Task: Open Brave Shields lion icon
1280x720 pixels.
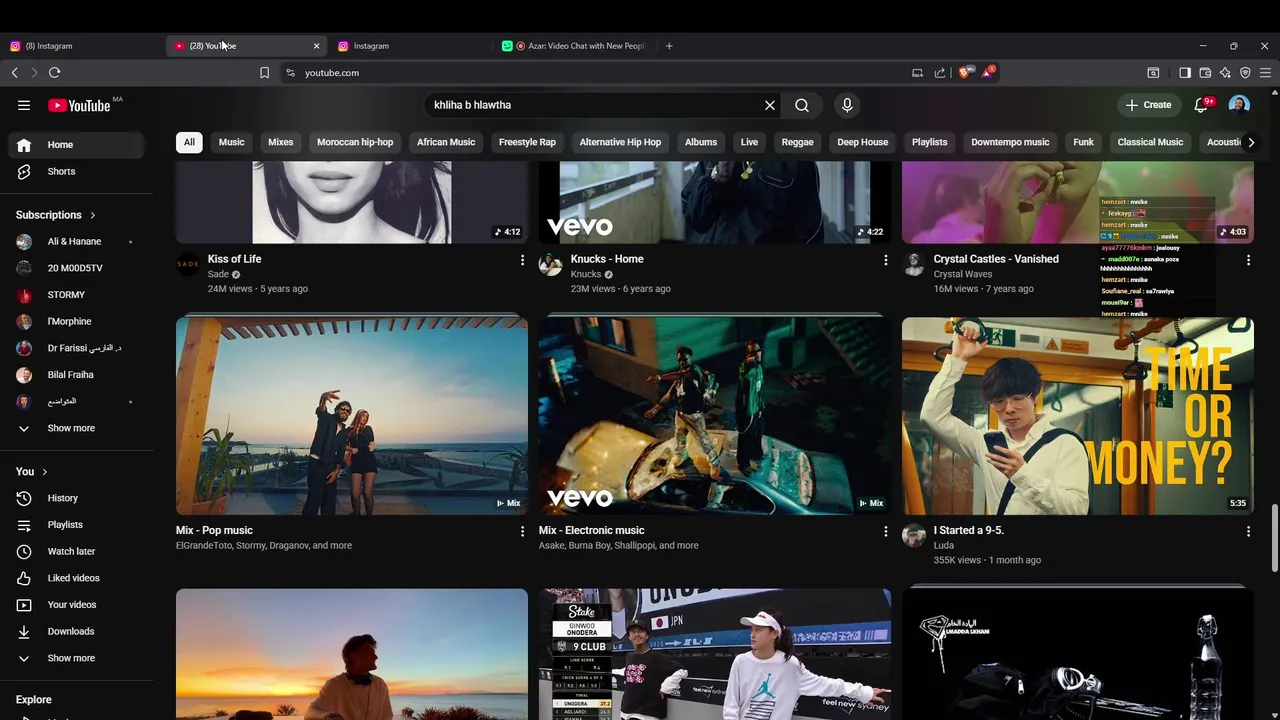Action: (964, 72)
